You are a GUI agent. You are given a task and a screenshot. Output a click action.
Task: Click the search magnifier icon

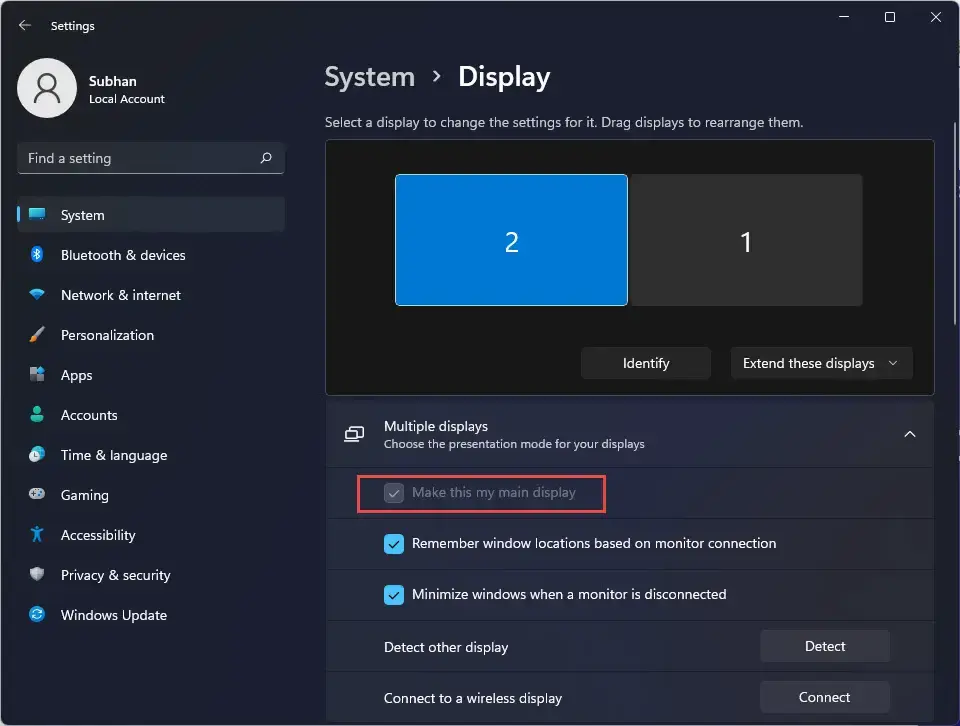[266, 158]
